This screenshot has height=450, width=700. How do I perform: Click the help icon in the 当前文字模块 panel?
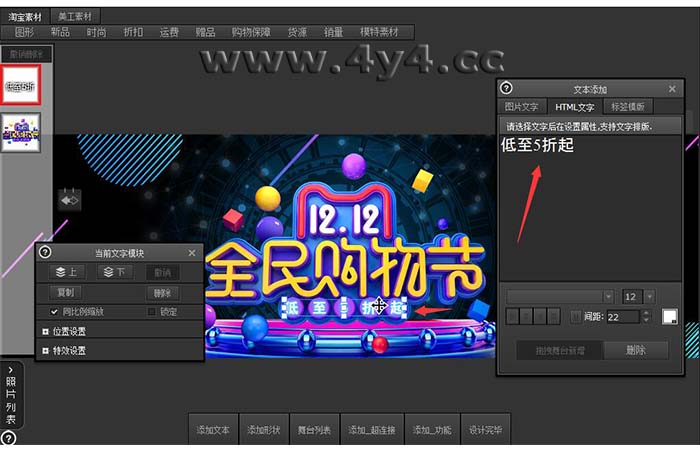(x=45, y=253)
